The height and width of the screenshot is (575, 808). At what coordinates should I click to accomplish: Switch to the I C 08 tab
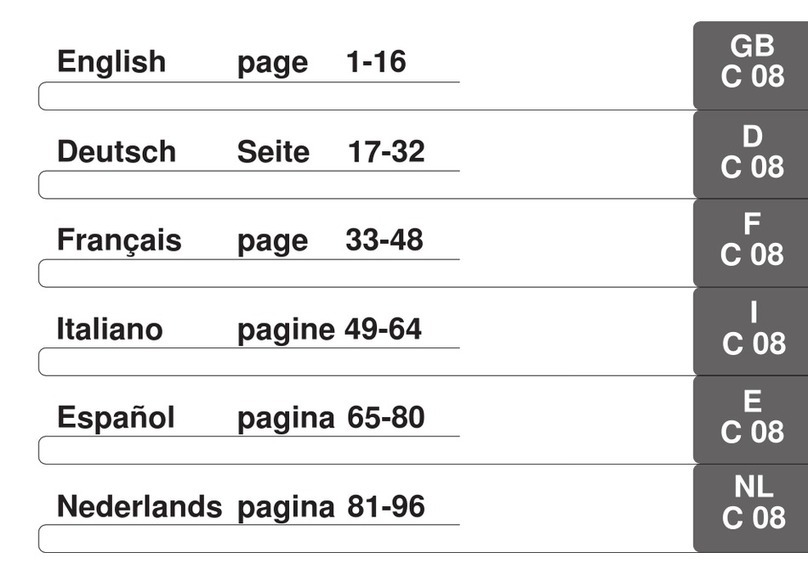coord(752,329)
